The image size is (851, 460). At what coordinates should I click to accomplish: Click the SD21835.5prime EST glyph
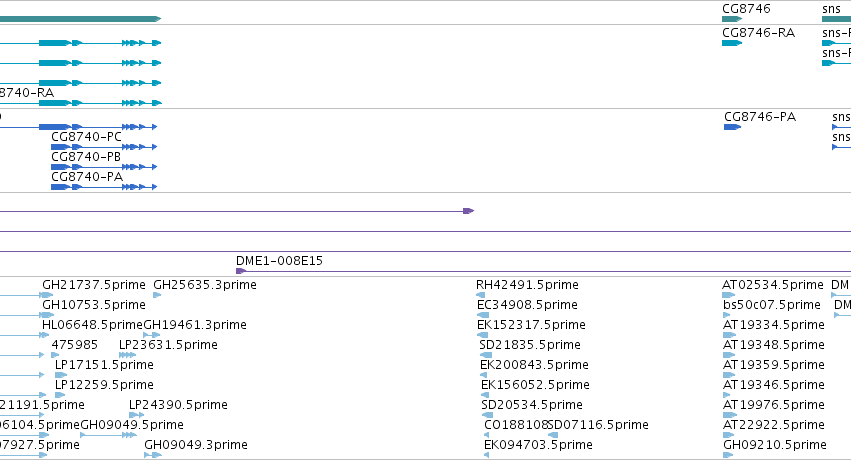pyautogui.click(x=486, y=355)
